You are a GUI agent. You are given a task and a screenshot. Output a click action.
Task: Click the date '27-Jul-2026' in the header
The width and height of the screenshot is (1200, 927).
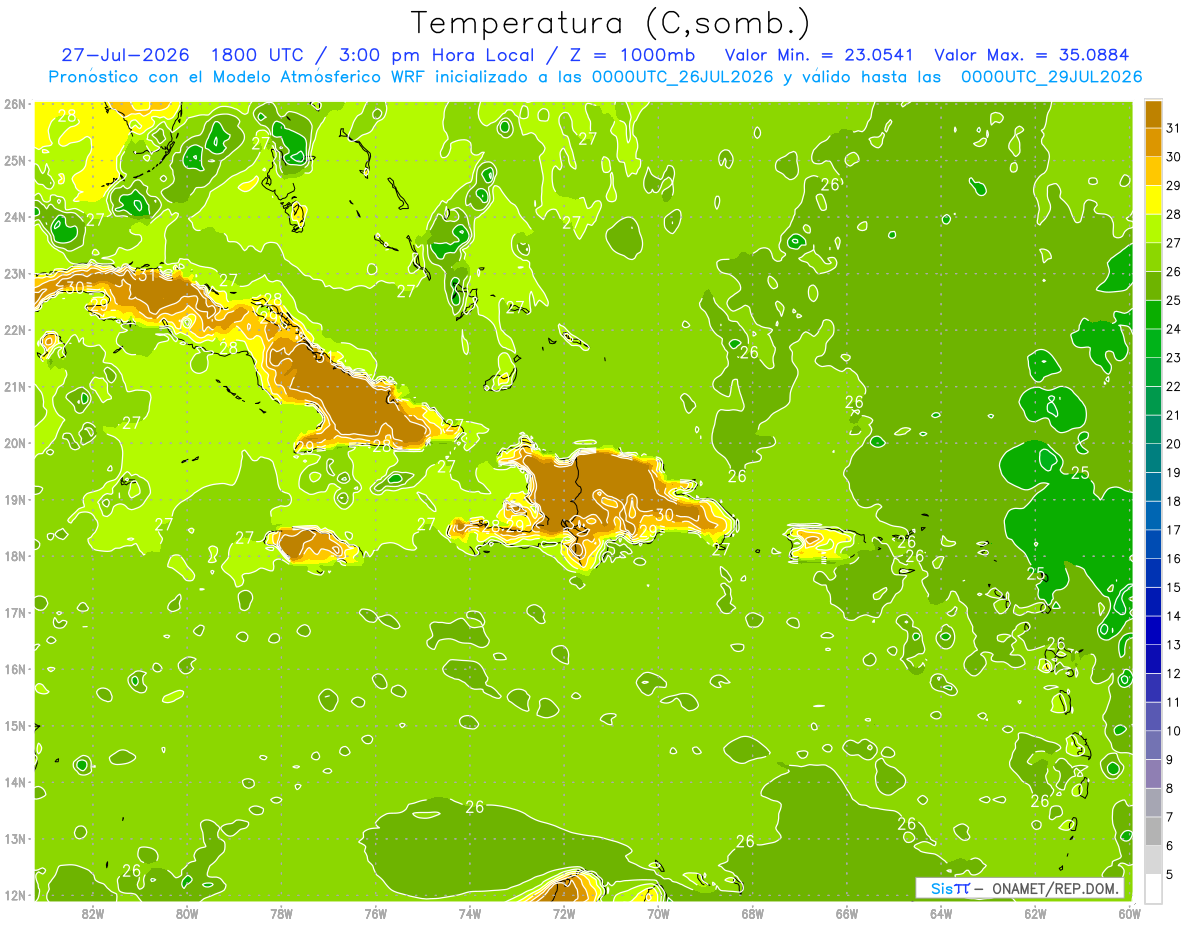pos(127,55)
